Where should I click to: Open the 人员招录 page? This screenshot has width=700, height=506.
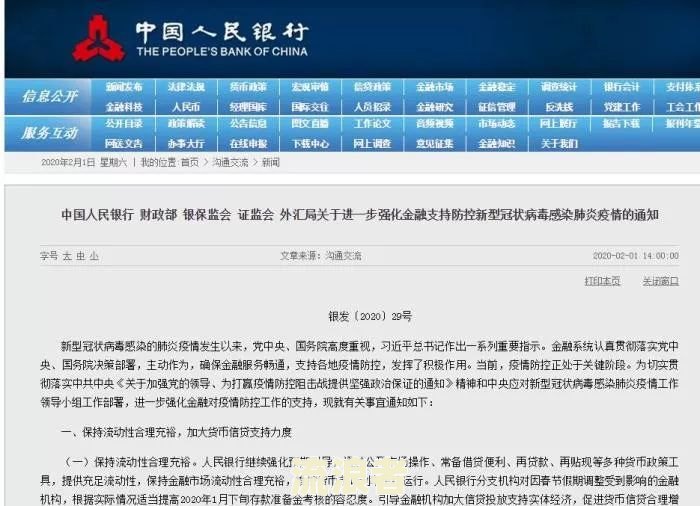(x=372, y=107)
